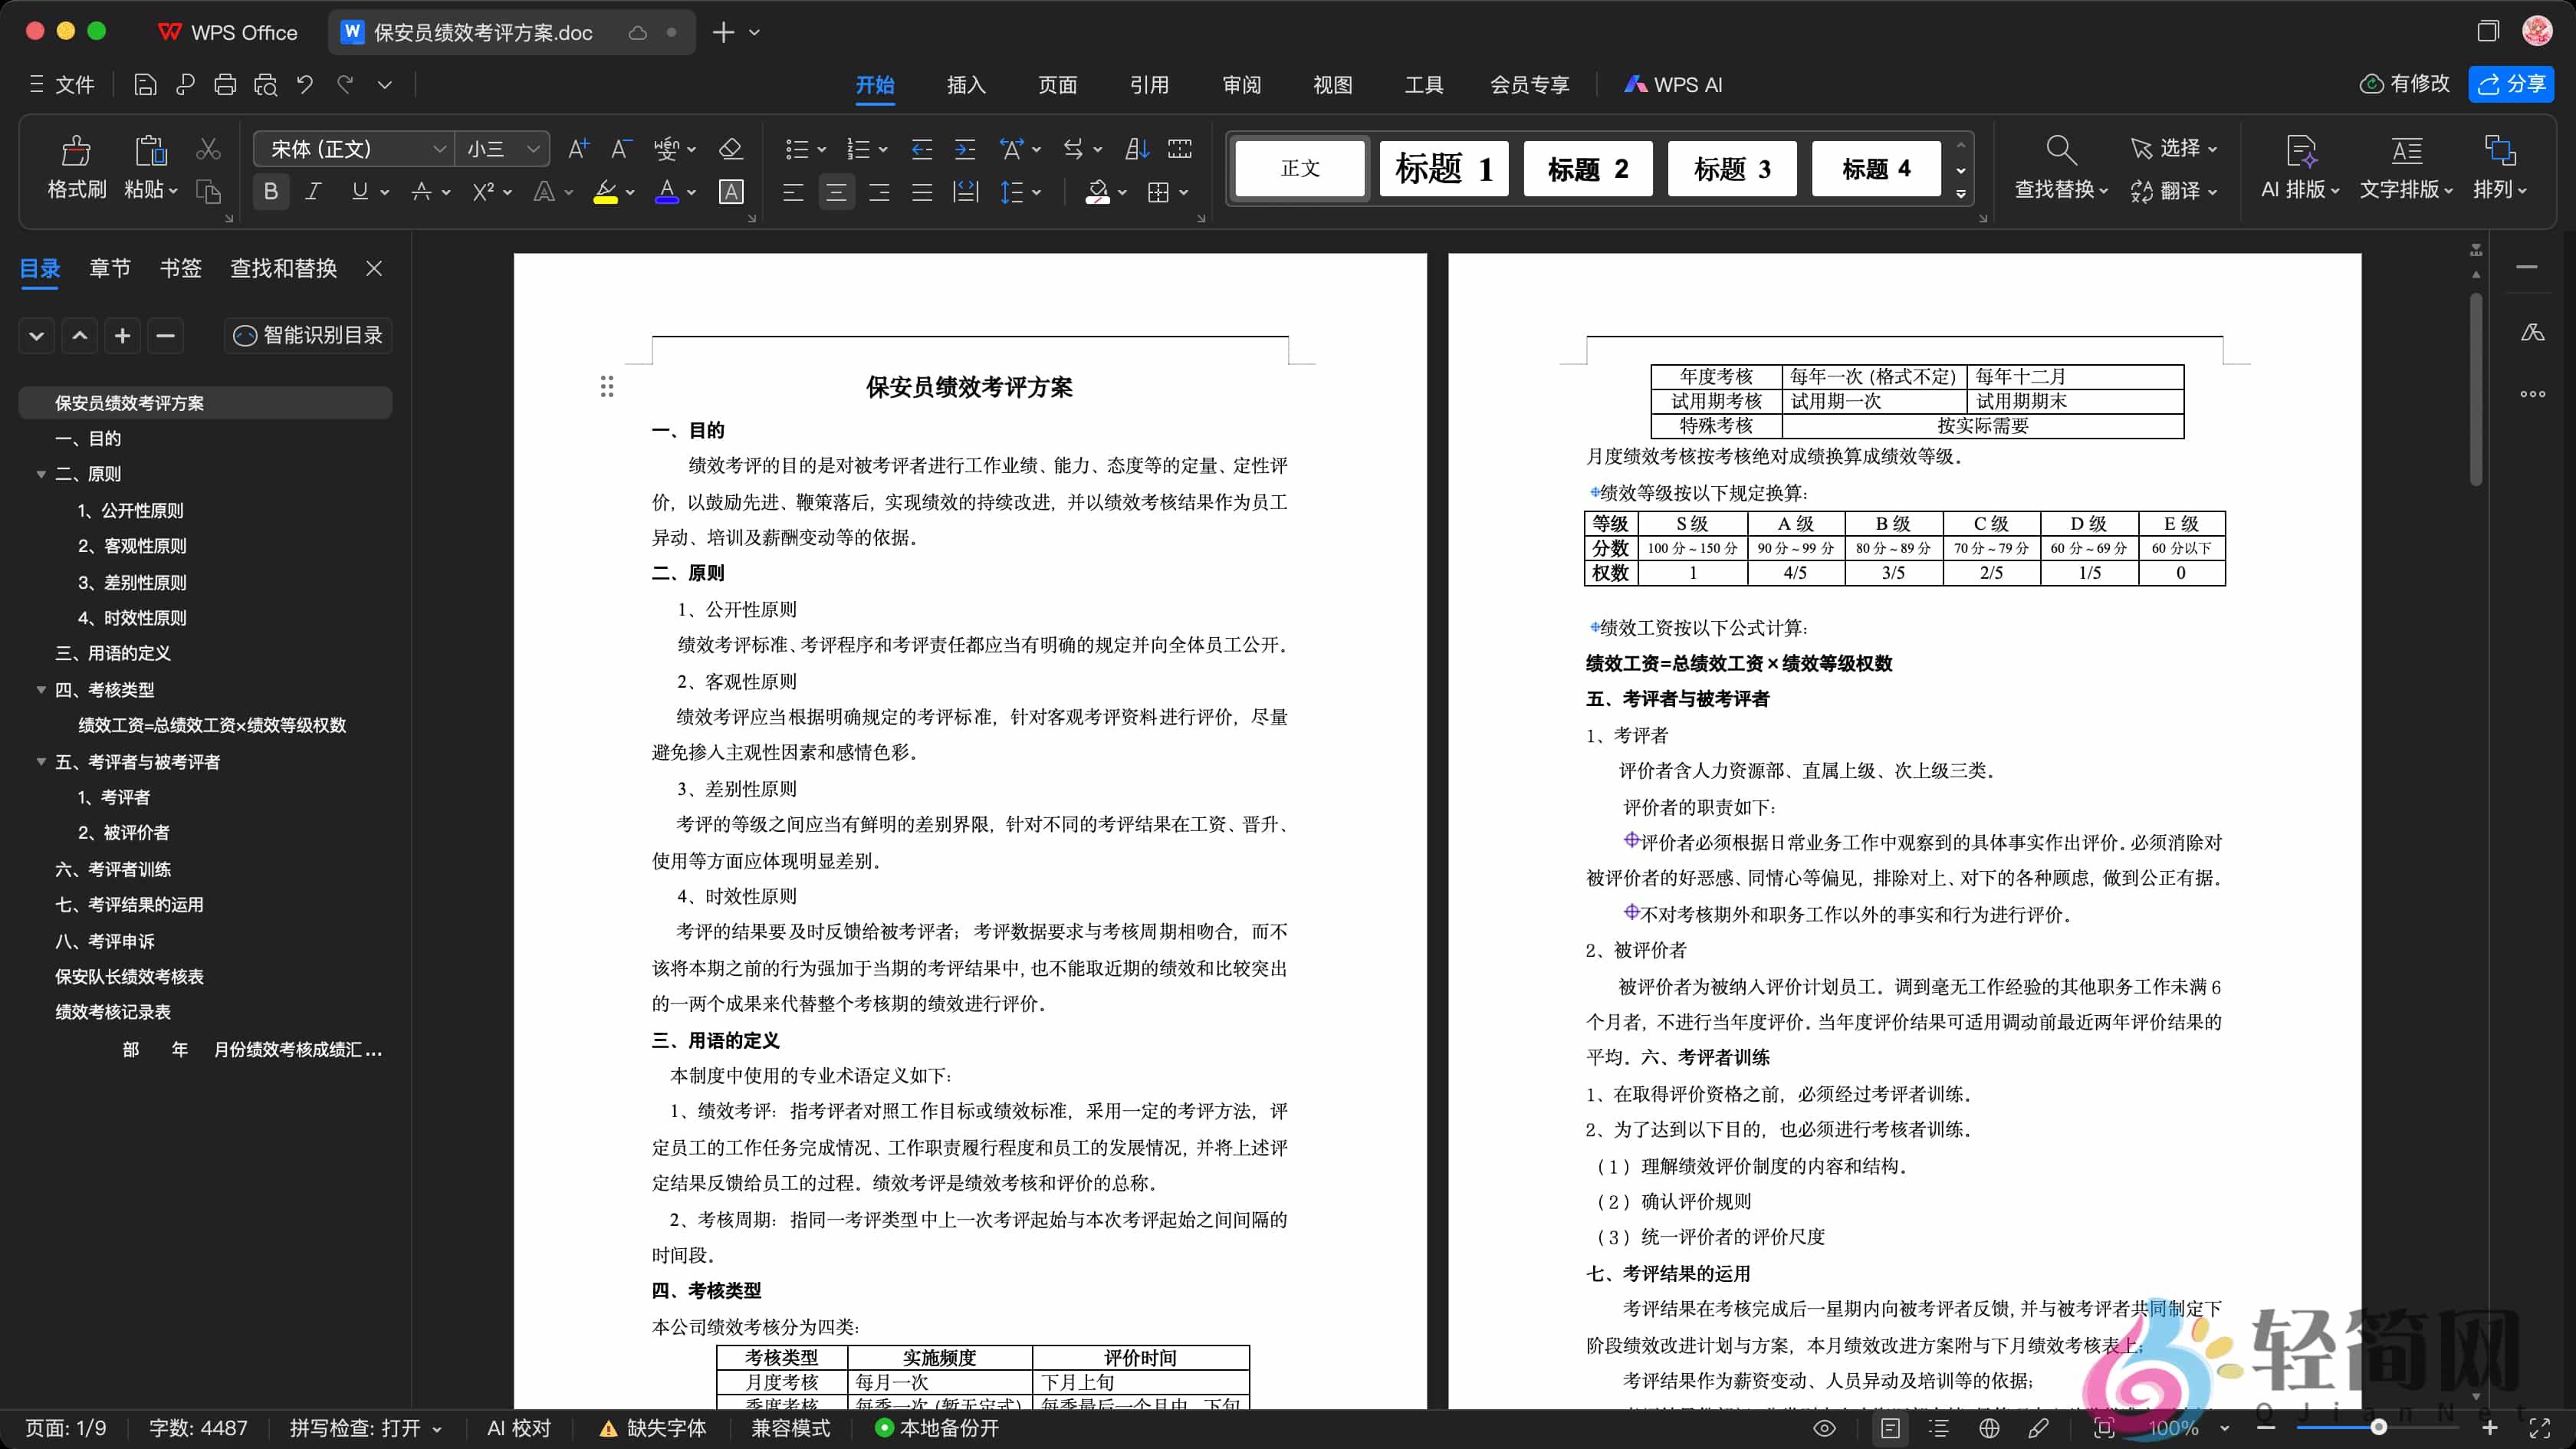The width and height of the screenshot is (2576, 1449).
Task: Select the Format Painter tool
Action: coord(75,168)
